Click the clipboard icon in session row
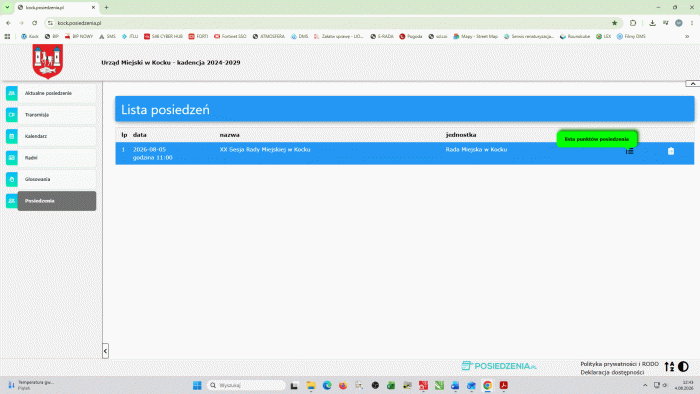 671,151
